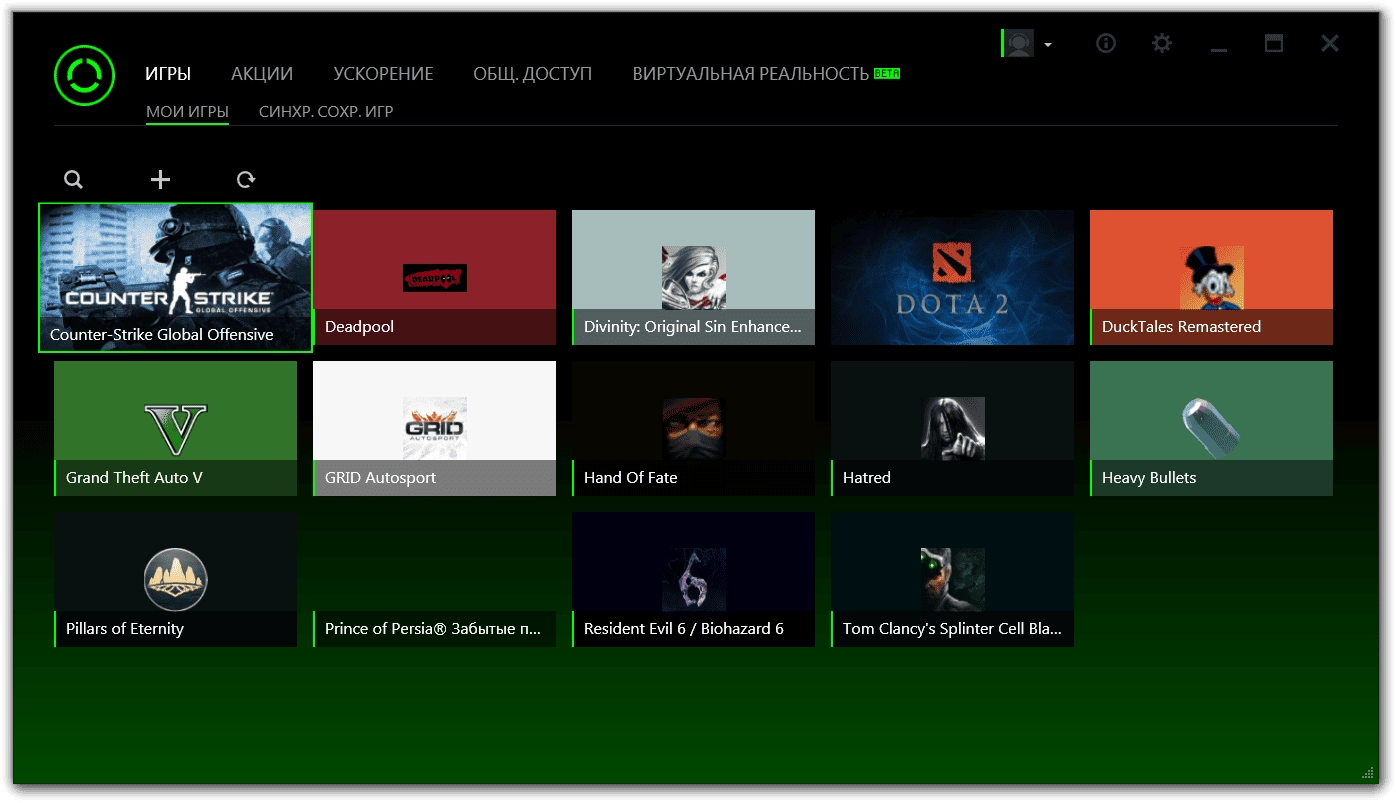Screen dimensions: 1396x803
Task: Close the Razer Cortex window
Action: (x=1330, y=43)
